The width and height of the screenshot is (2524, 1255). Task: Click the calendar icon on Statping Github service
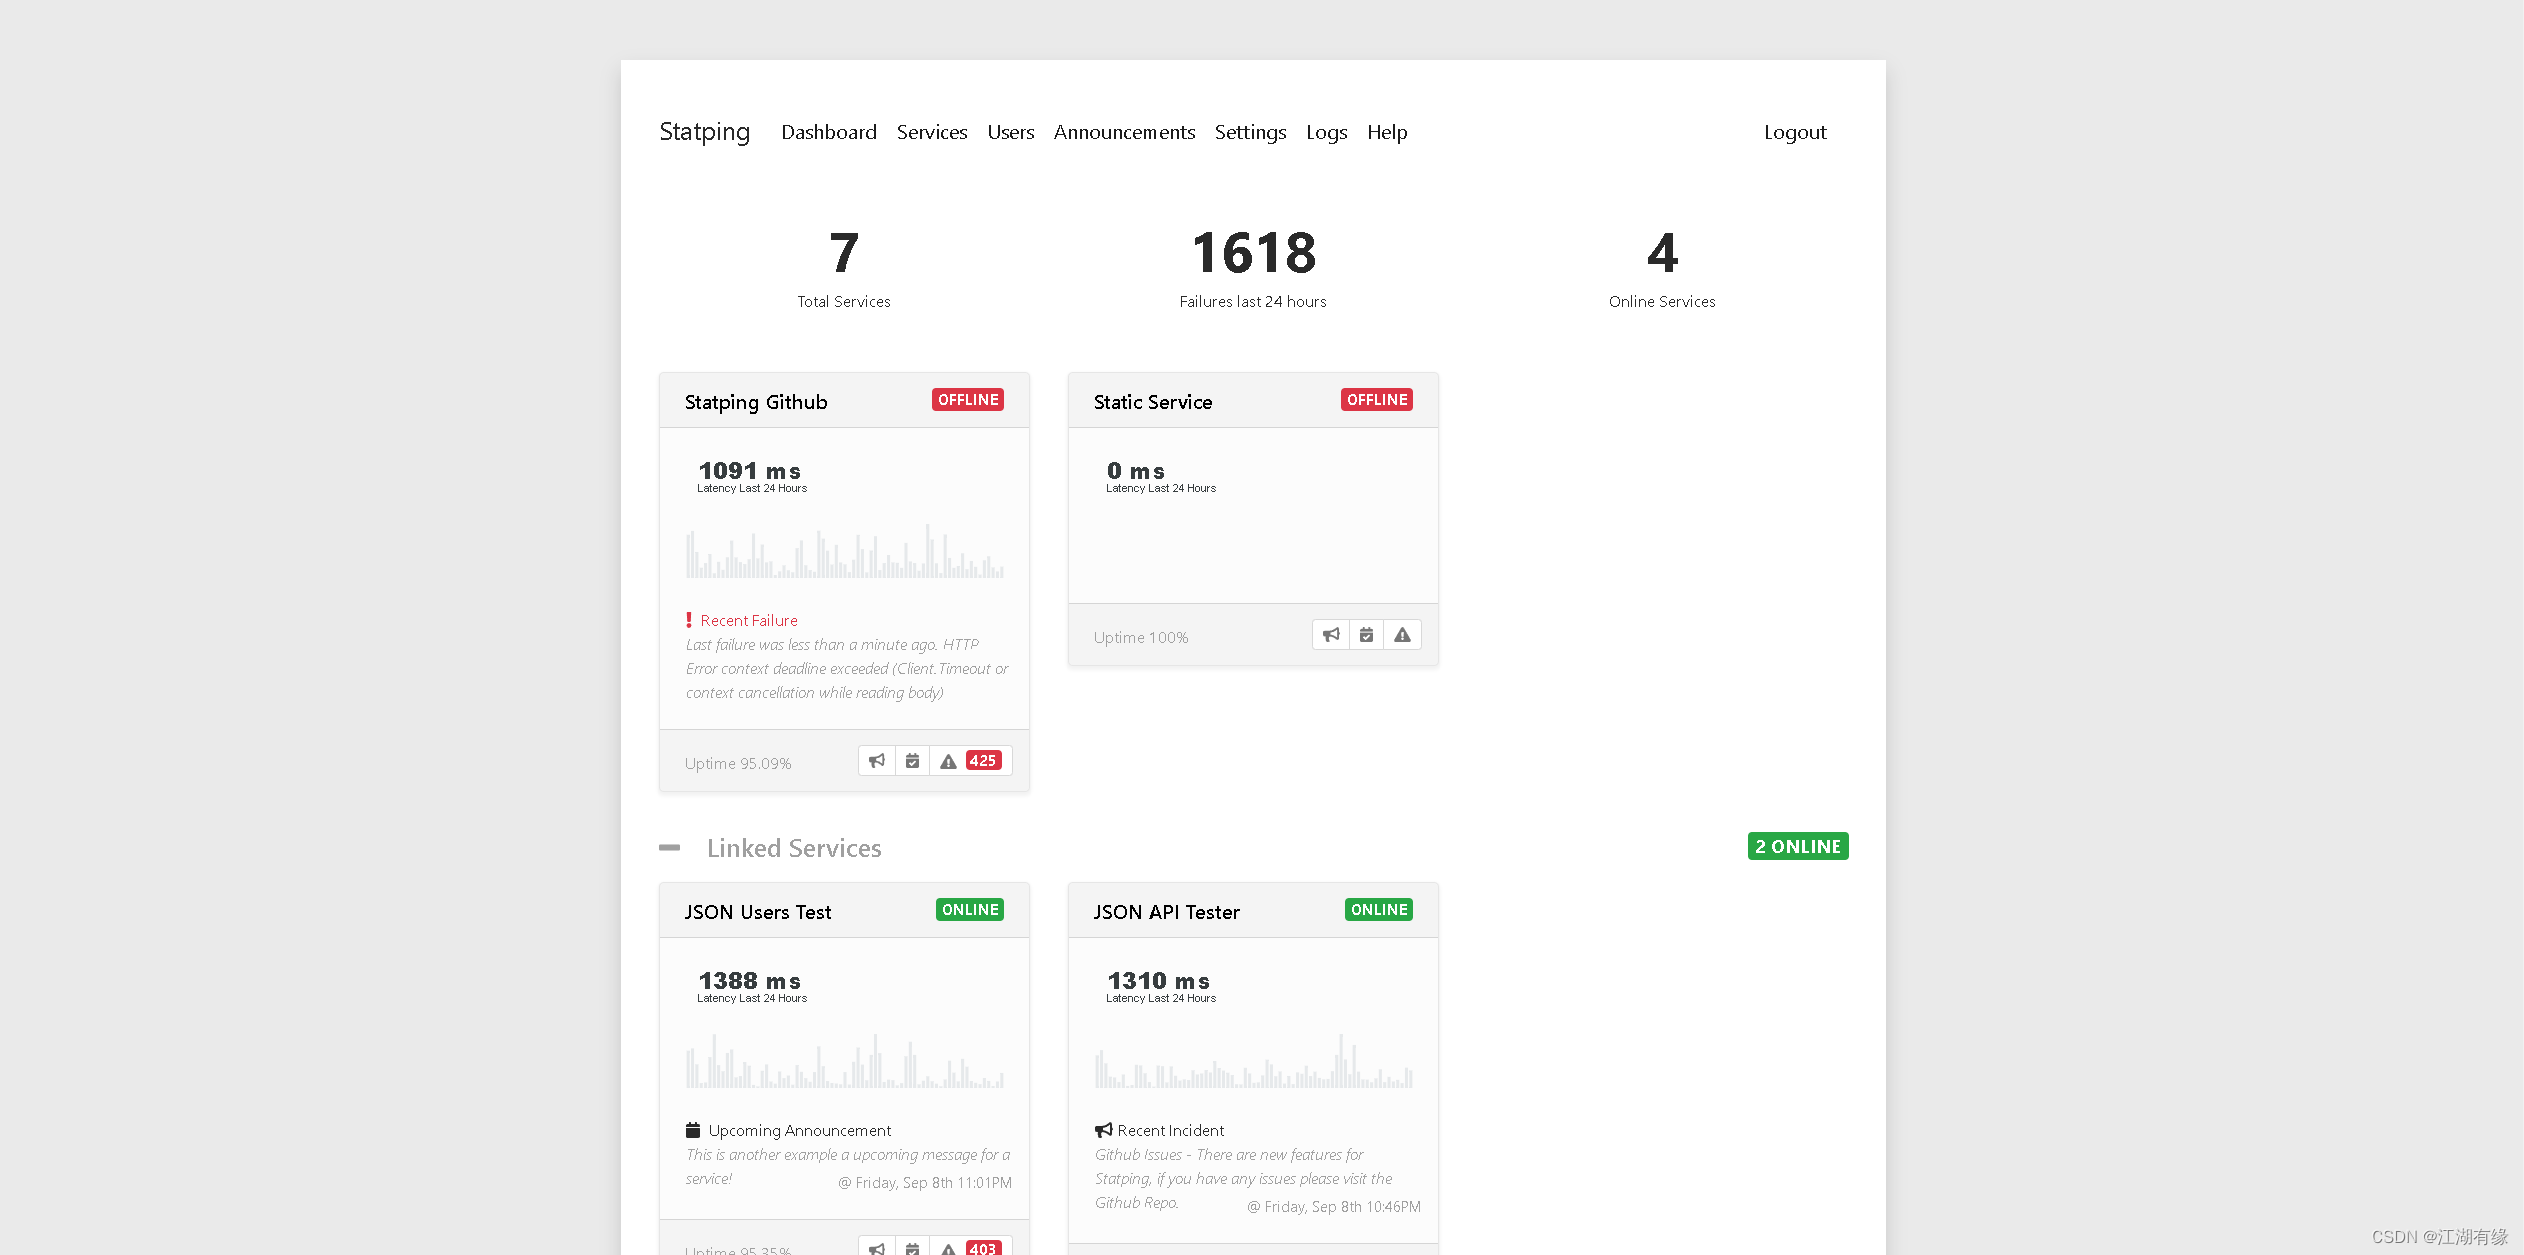(x=913, y=759)
